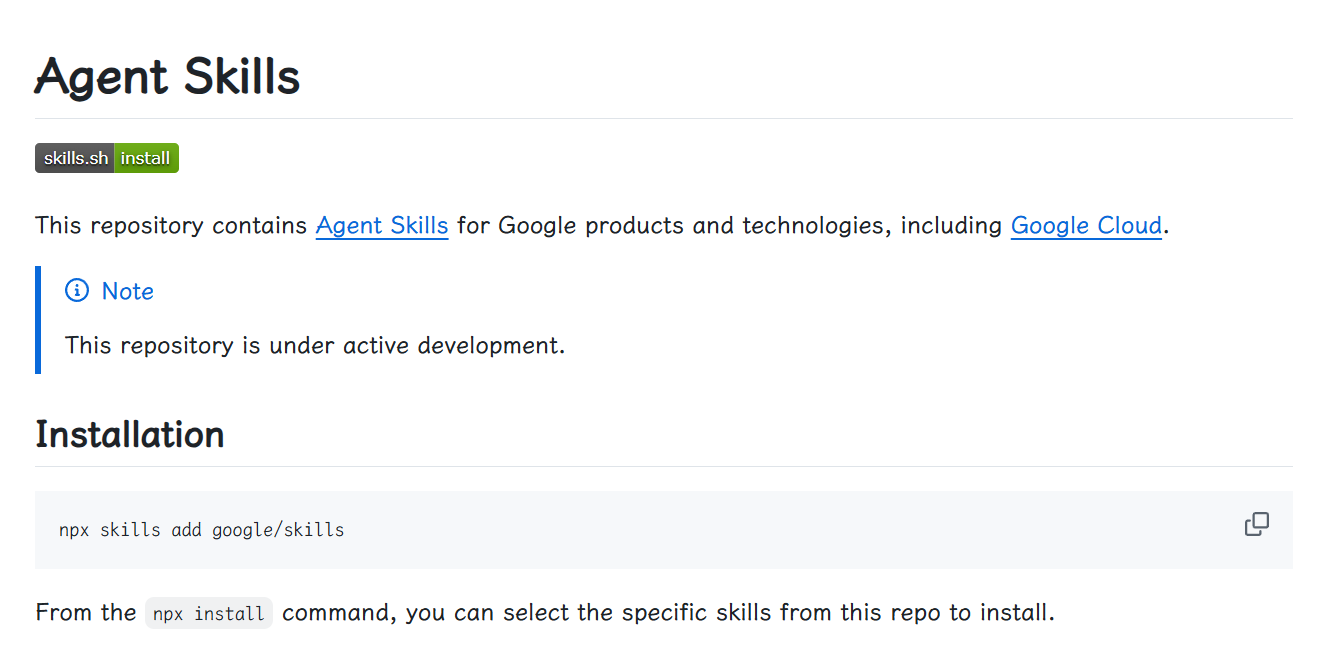Click the phrase This repository contains
This screenshot has height=665, width=1332.
(171, 226)
